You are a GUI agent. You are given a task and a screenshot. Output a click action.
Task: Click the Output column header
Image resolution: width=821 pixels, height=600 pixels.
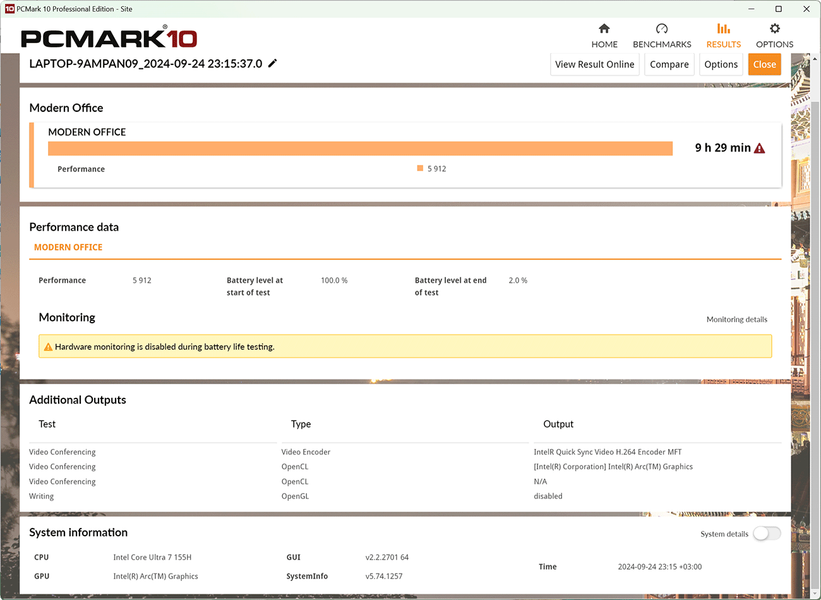pyautogui.click(x=558, y=424)
